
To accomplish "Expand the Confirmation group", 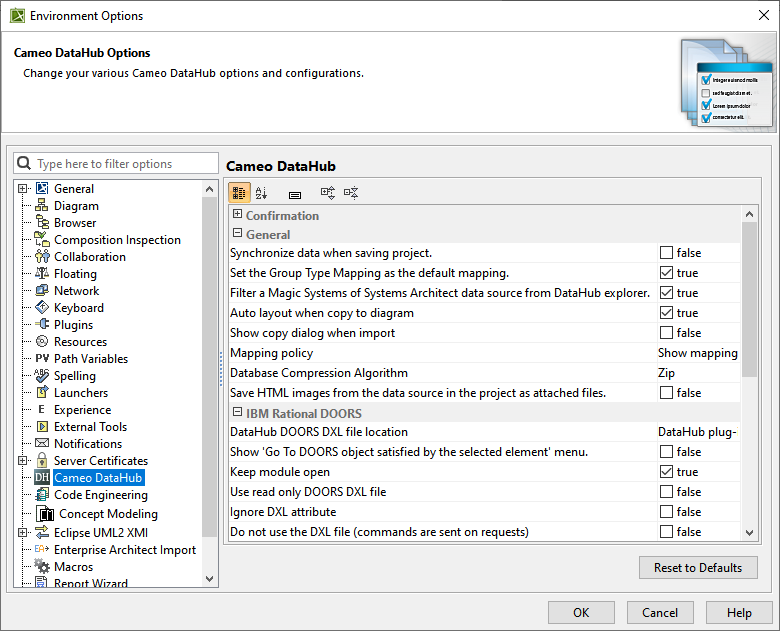I will (x=237, y=214).
